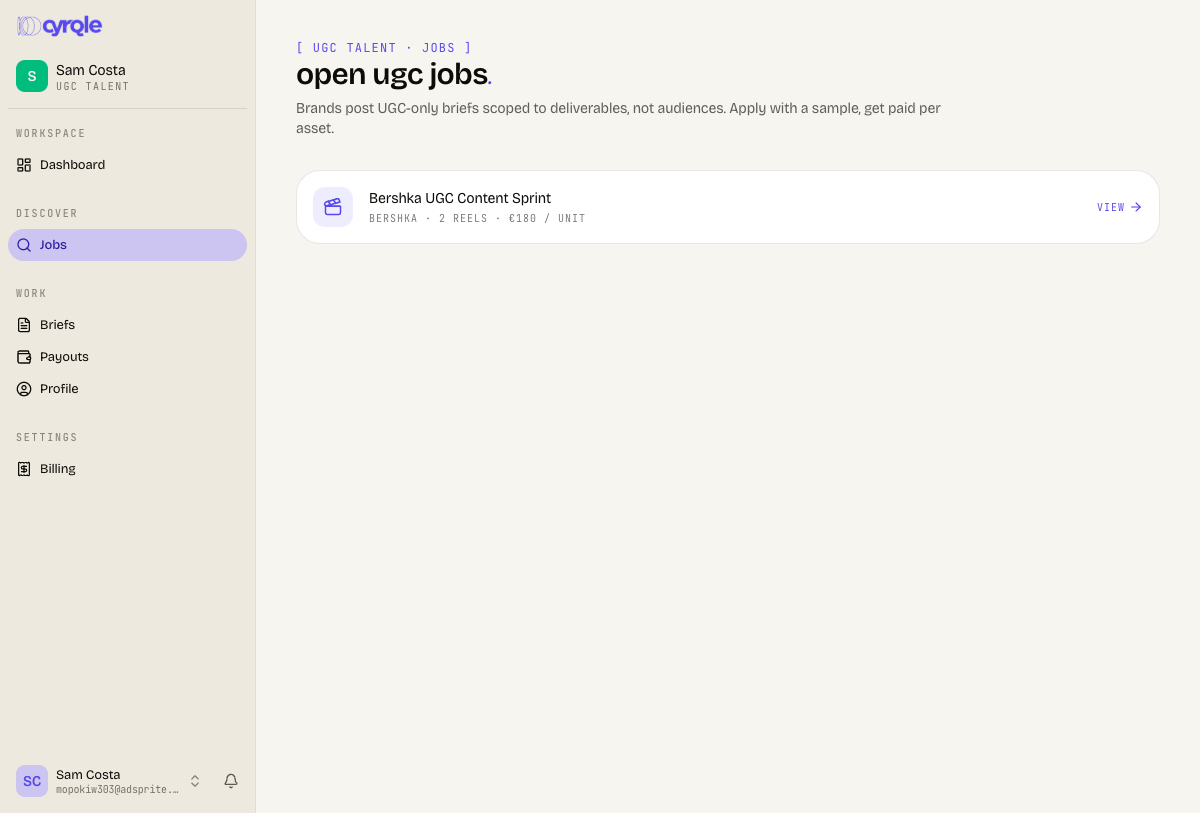This screenshot has width=1200, height=813.
Task: Click VIEW on the Bershka job
Action: (x=1119, y=207)
